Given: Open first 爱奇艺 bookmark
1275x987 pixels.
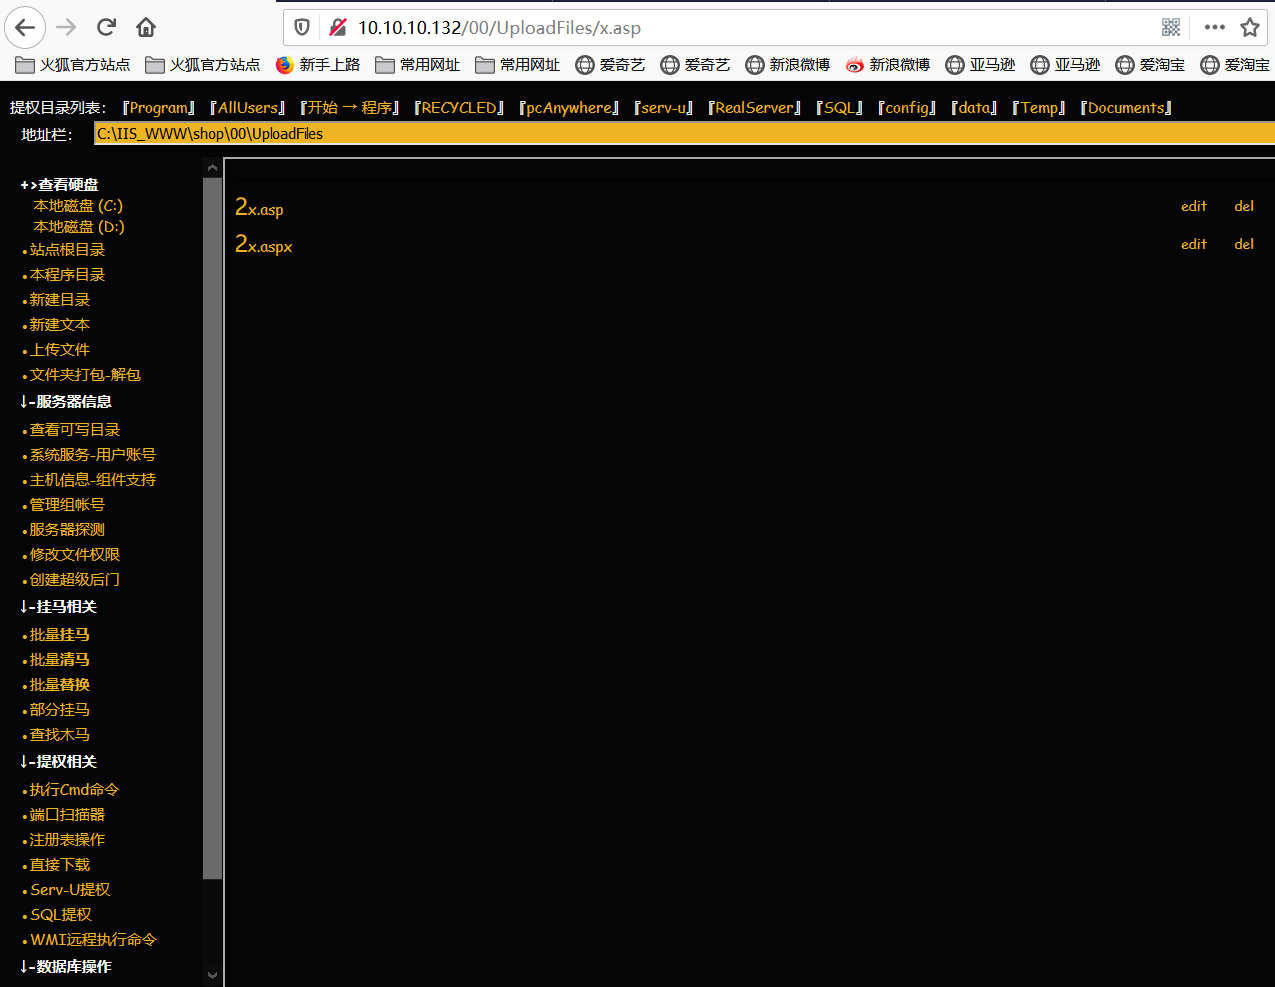Looking at the screenshot, I should [610, 65].
